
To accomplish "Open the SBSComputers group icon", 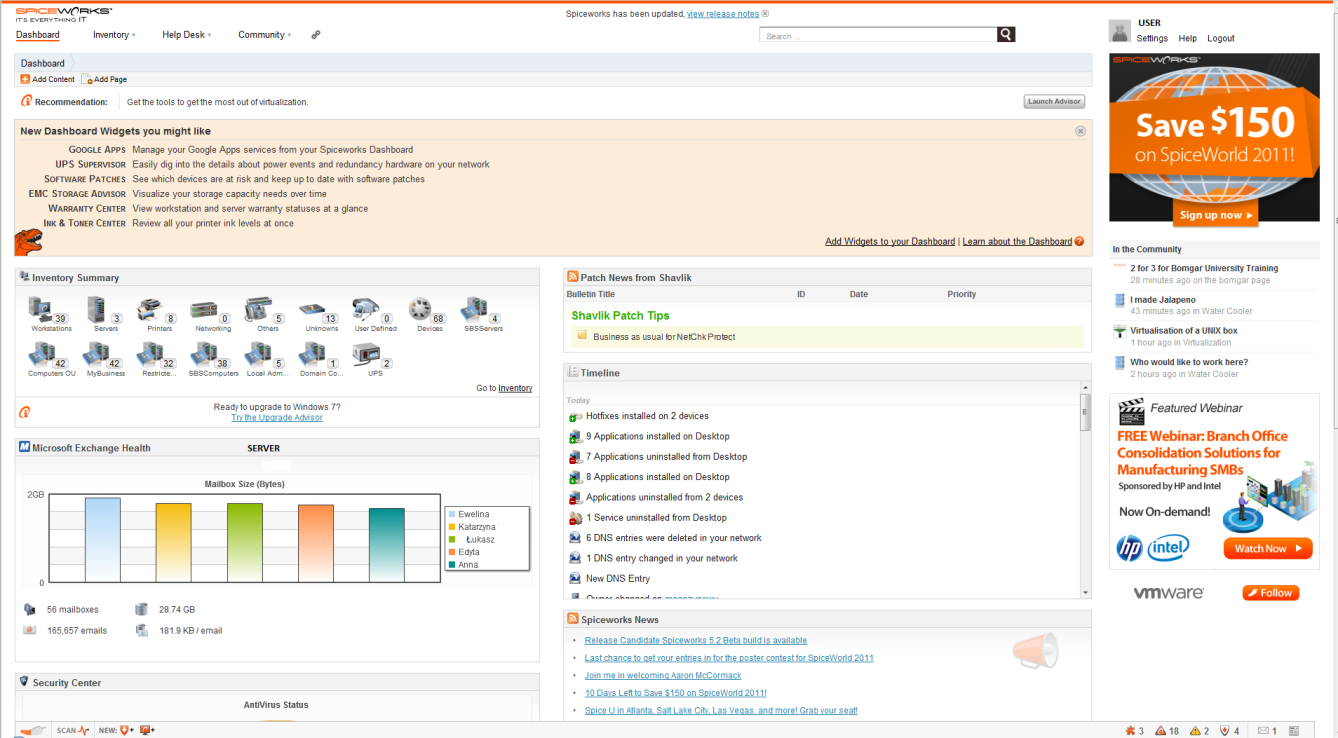I will pos(204,354).
